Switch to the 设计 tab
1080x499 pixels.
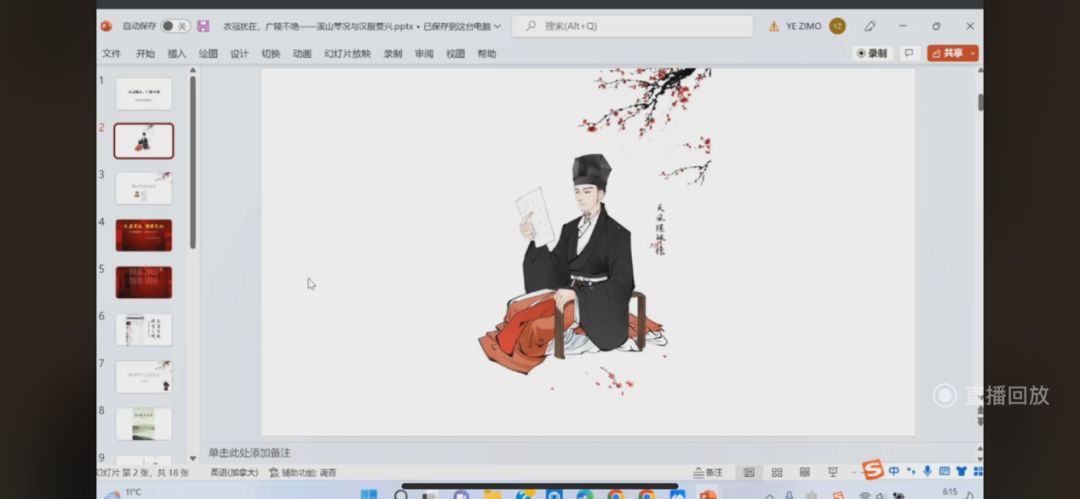239,54
